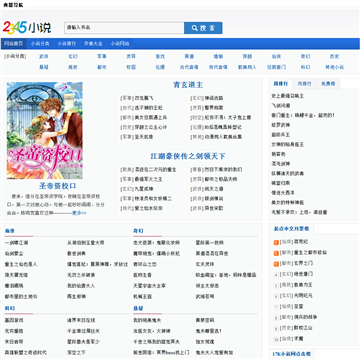Open the 网站首页 navigation tab

[14, 44]
